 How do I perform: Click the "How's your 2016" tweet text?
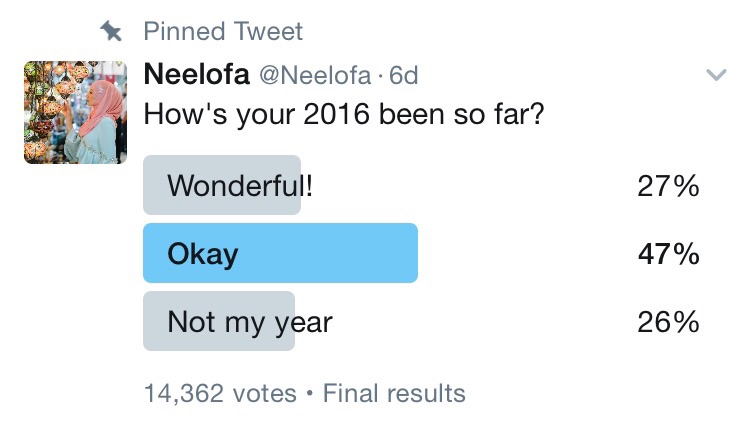click(x=344, y=113)
